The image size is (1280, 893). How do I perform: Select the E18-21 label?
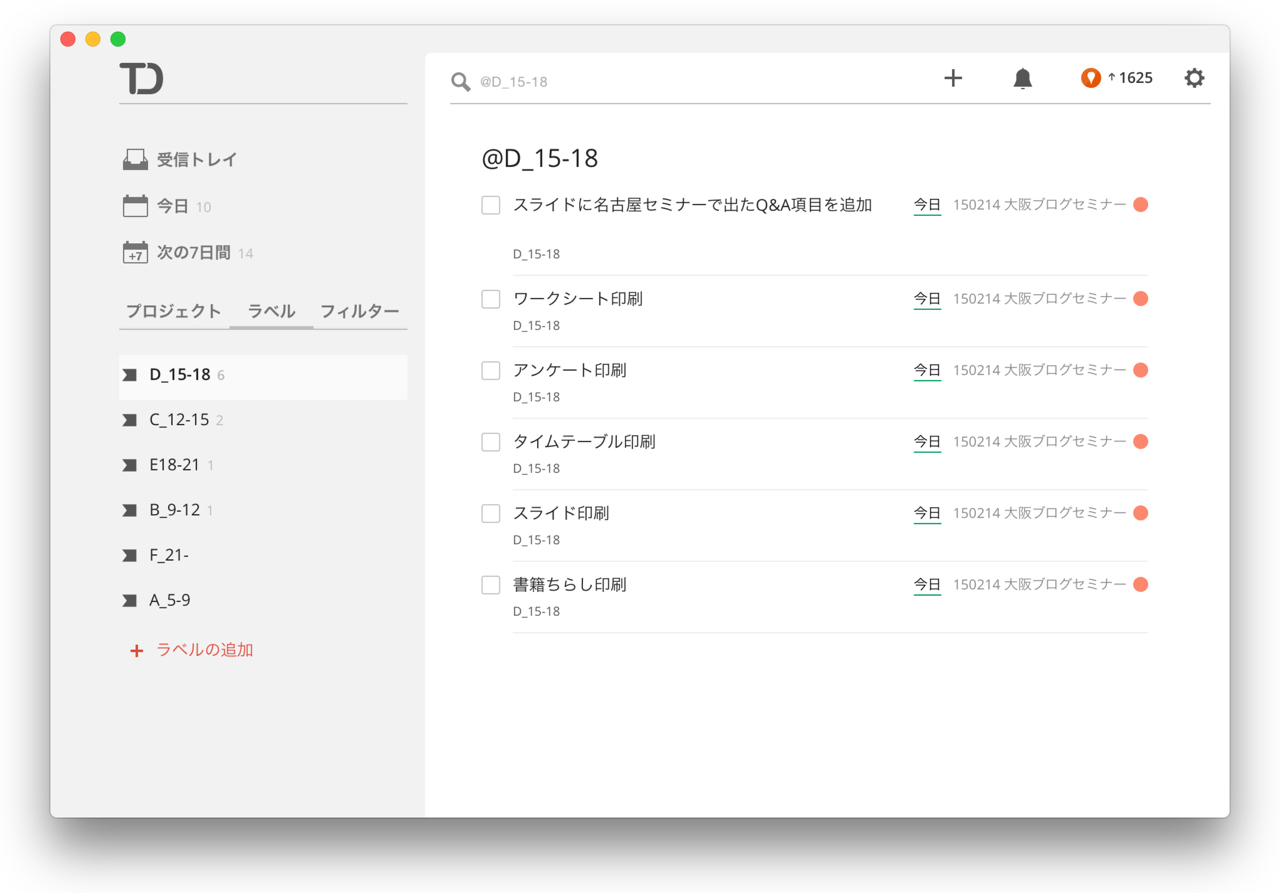pos(174,465)
